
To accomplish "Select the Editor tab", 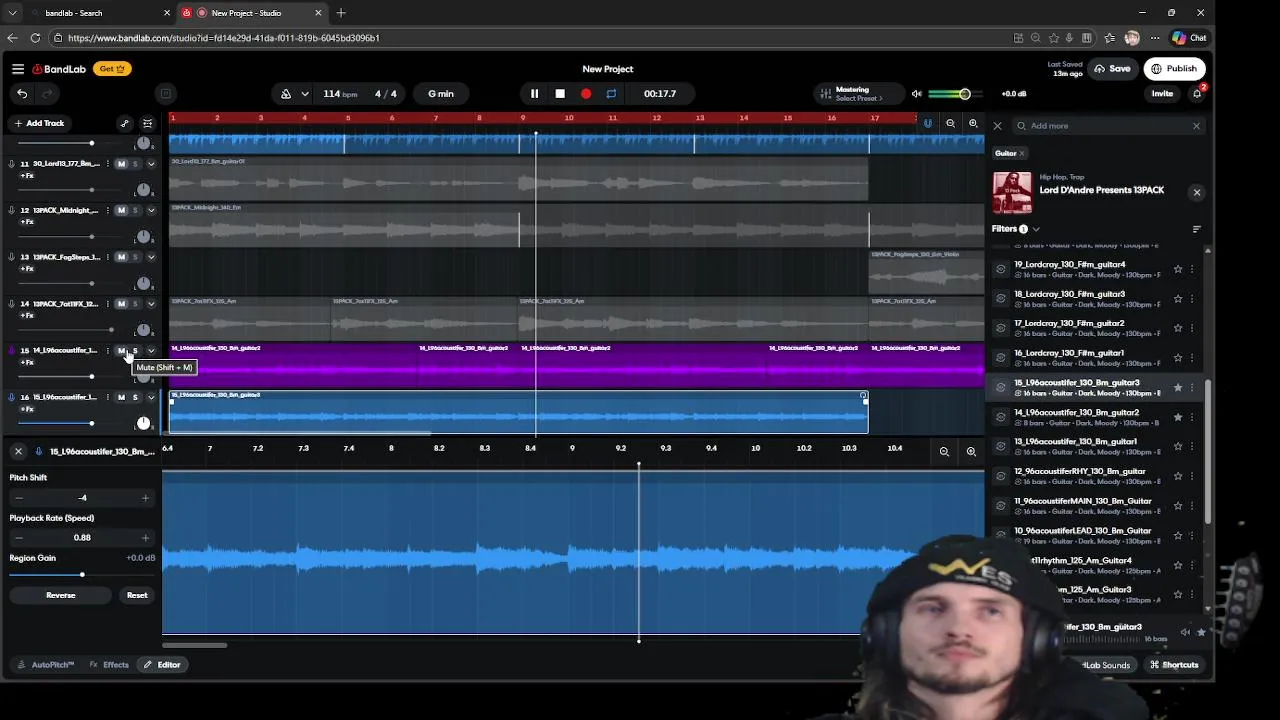I will [x=162, y=665].
